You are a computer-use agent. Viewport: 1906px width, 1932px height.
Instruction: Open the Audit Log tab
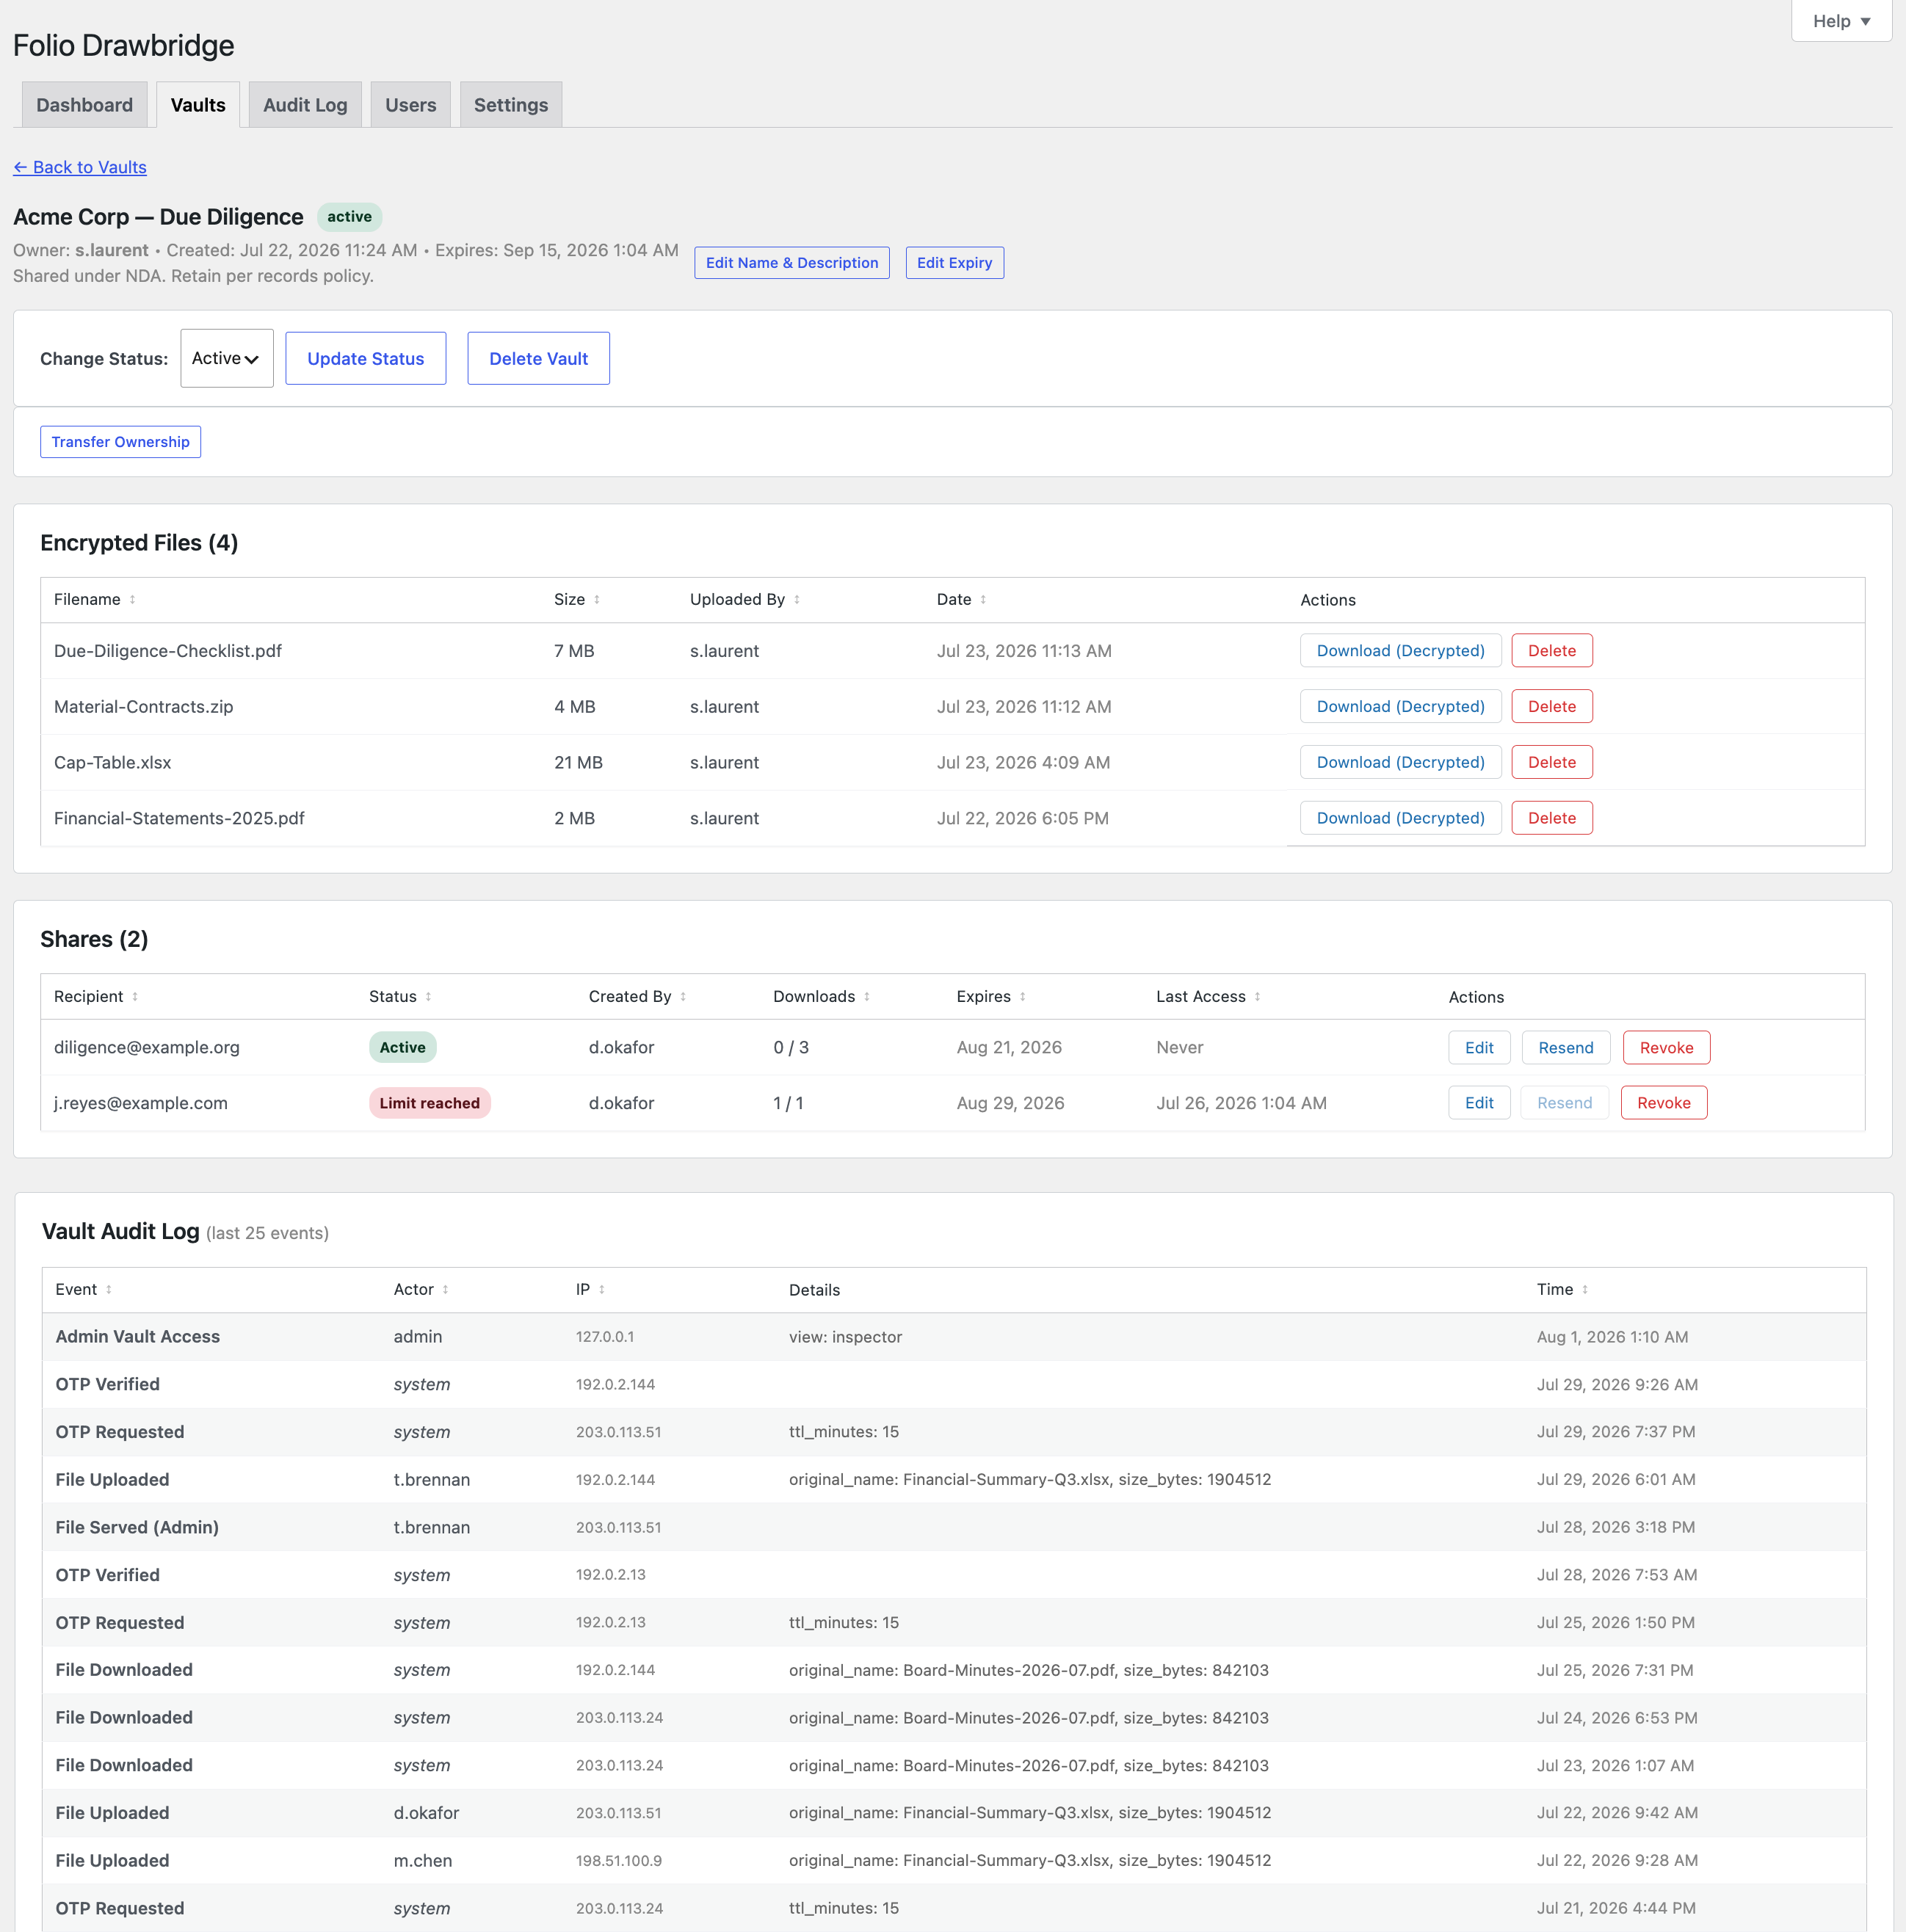[x=305, y=105]
